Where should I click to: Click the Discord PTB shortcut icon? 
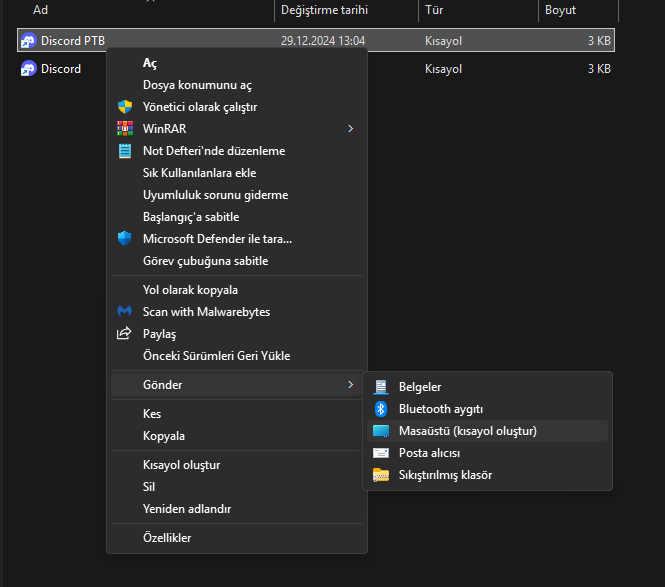coord(28,41)
